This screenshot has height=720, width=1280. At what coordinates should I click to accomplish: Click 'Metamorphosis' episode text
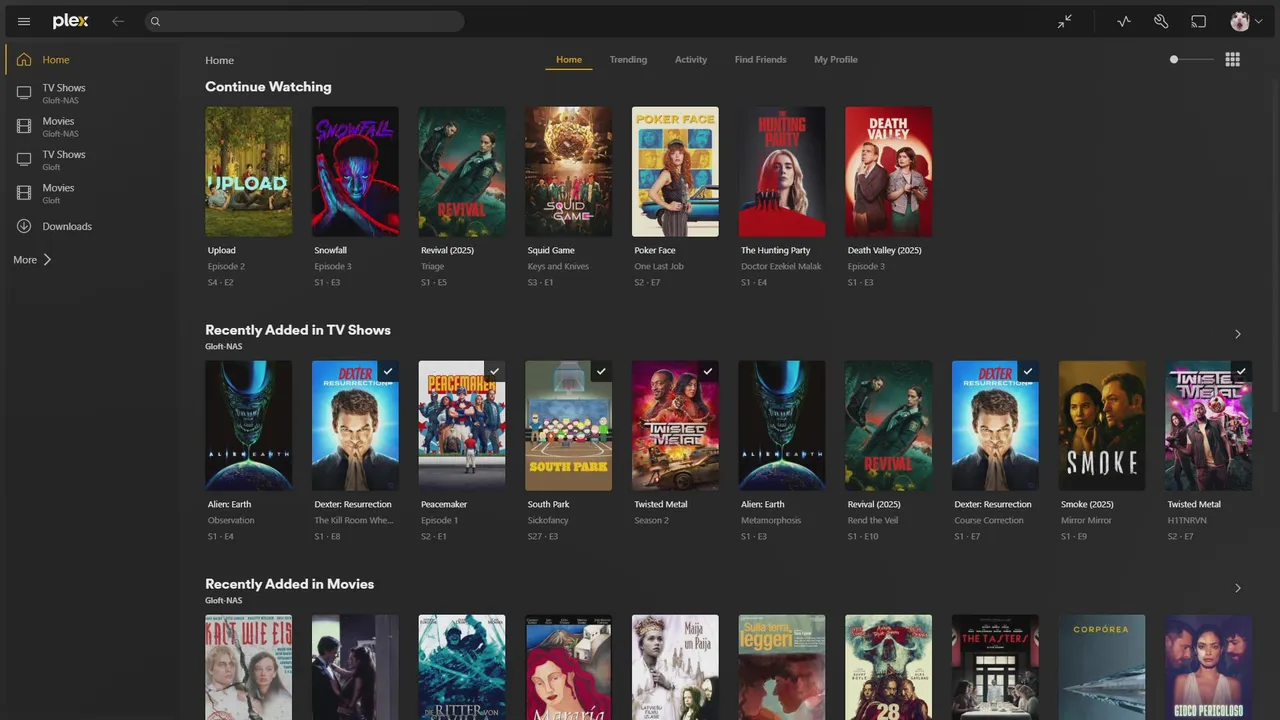pyautogui.click(x=771, y=521)
